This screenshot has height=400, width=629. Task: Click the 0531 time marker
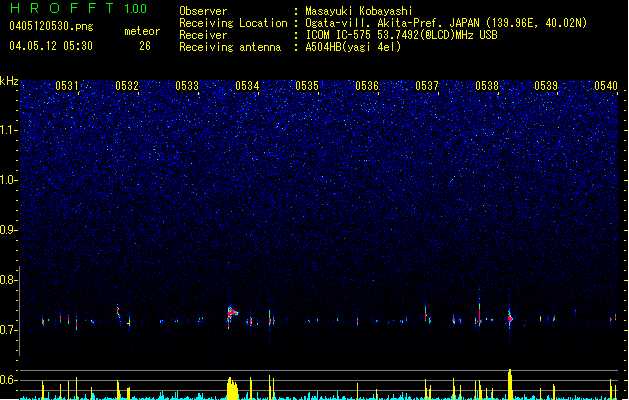click(x=67, y=86)
